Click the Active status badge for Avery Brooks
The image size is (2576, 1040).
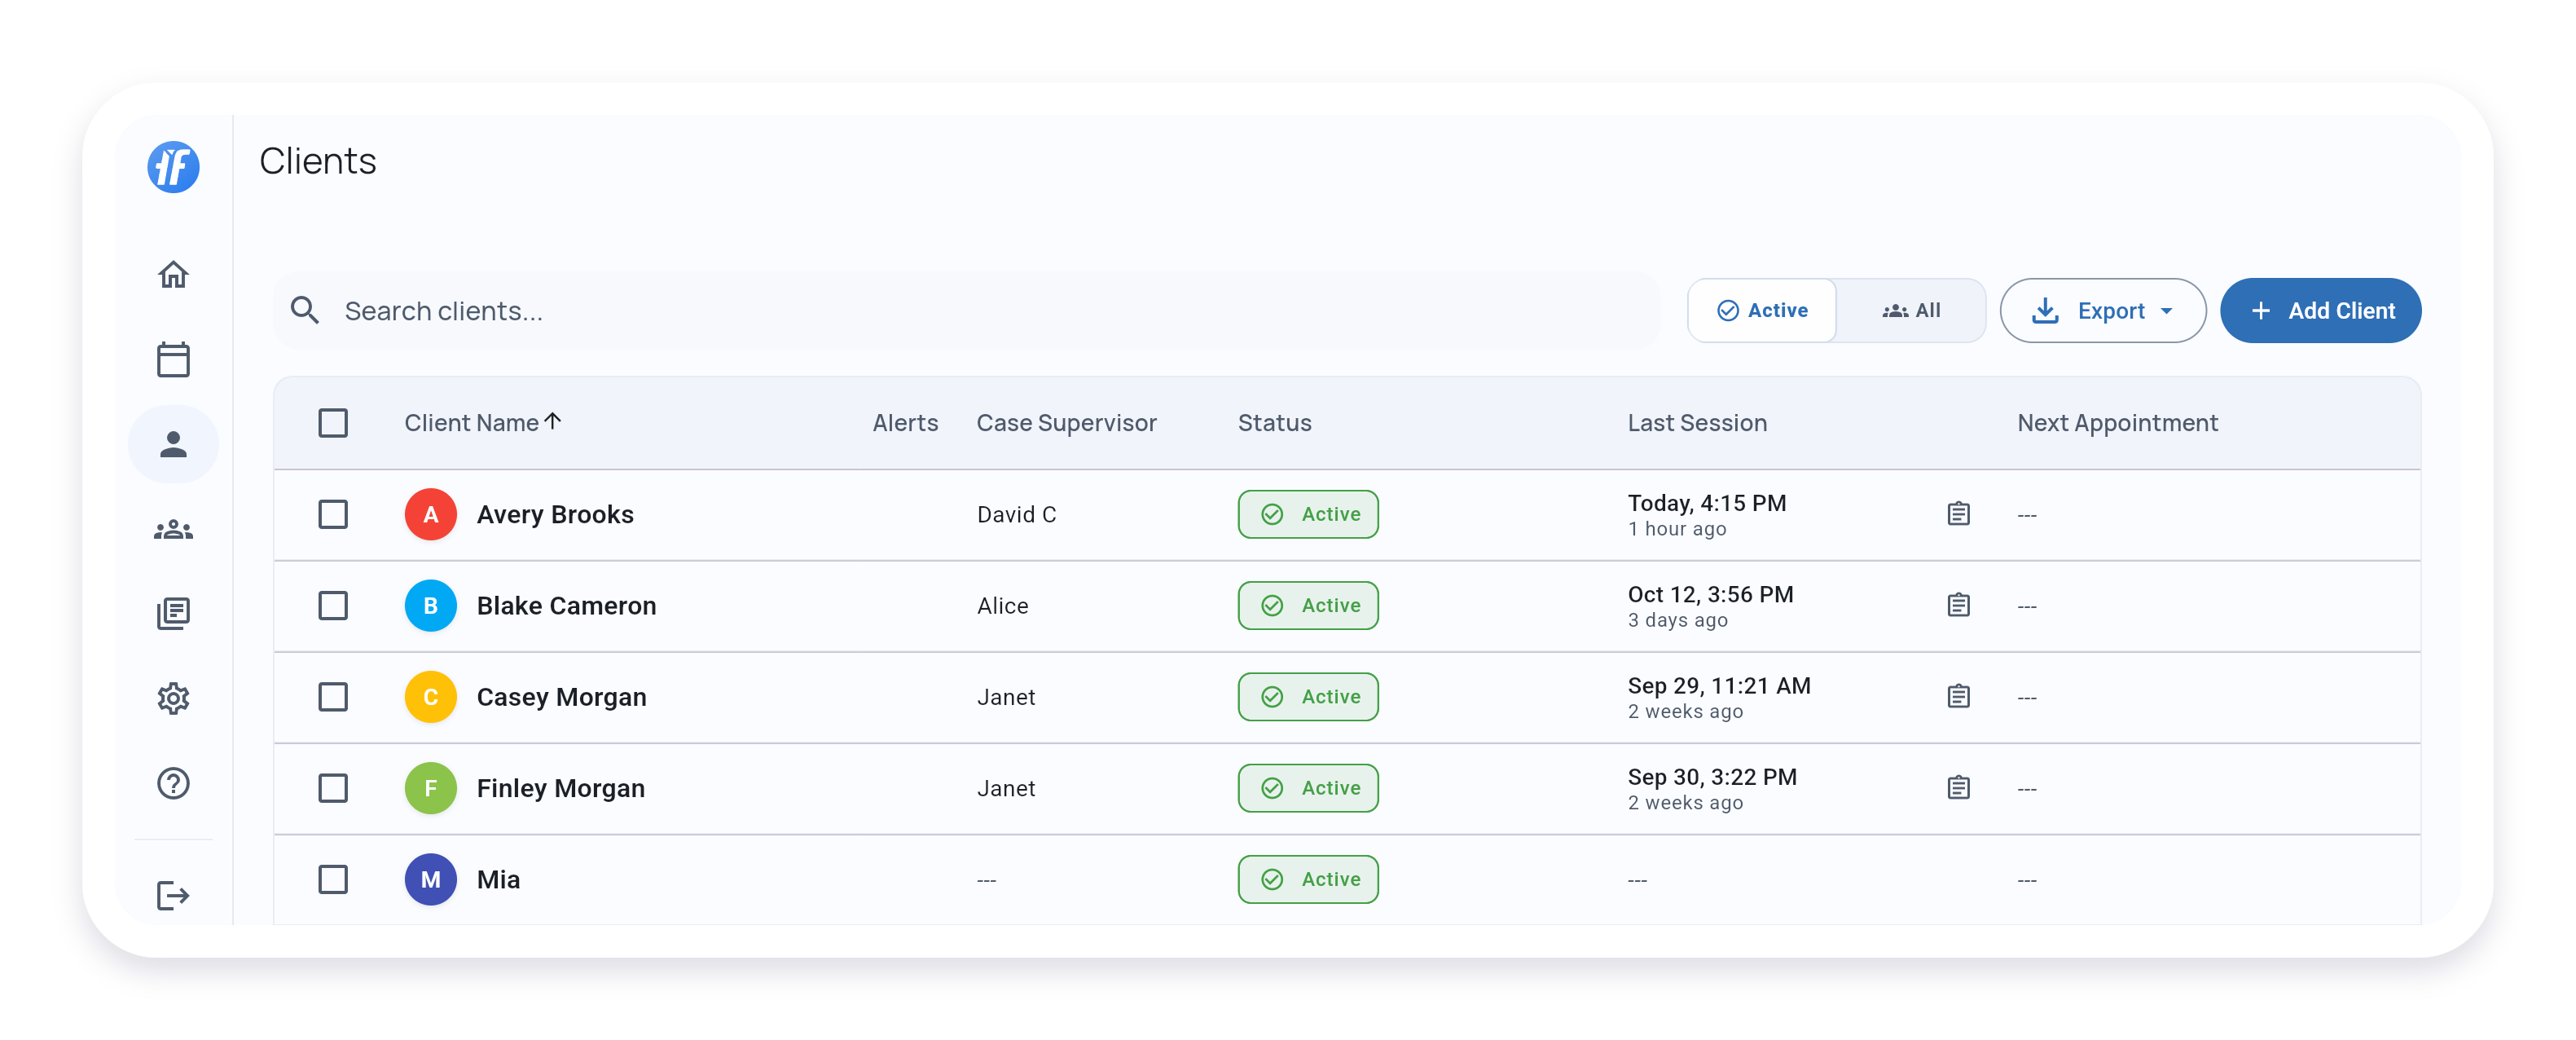point(1308,514)
